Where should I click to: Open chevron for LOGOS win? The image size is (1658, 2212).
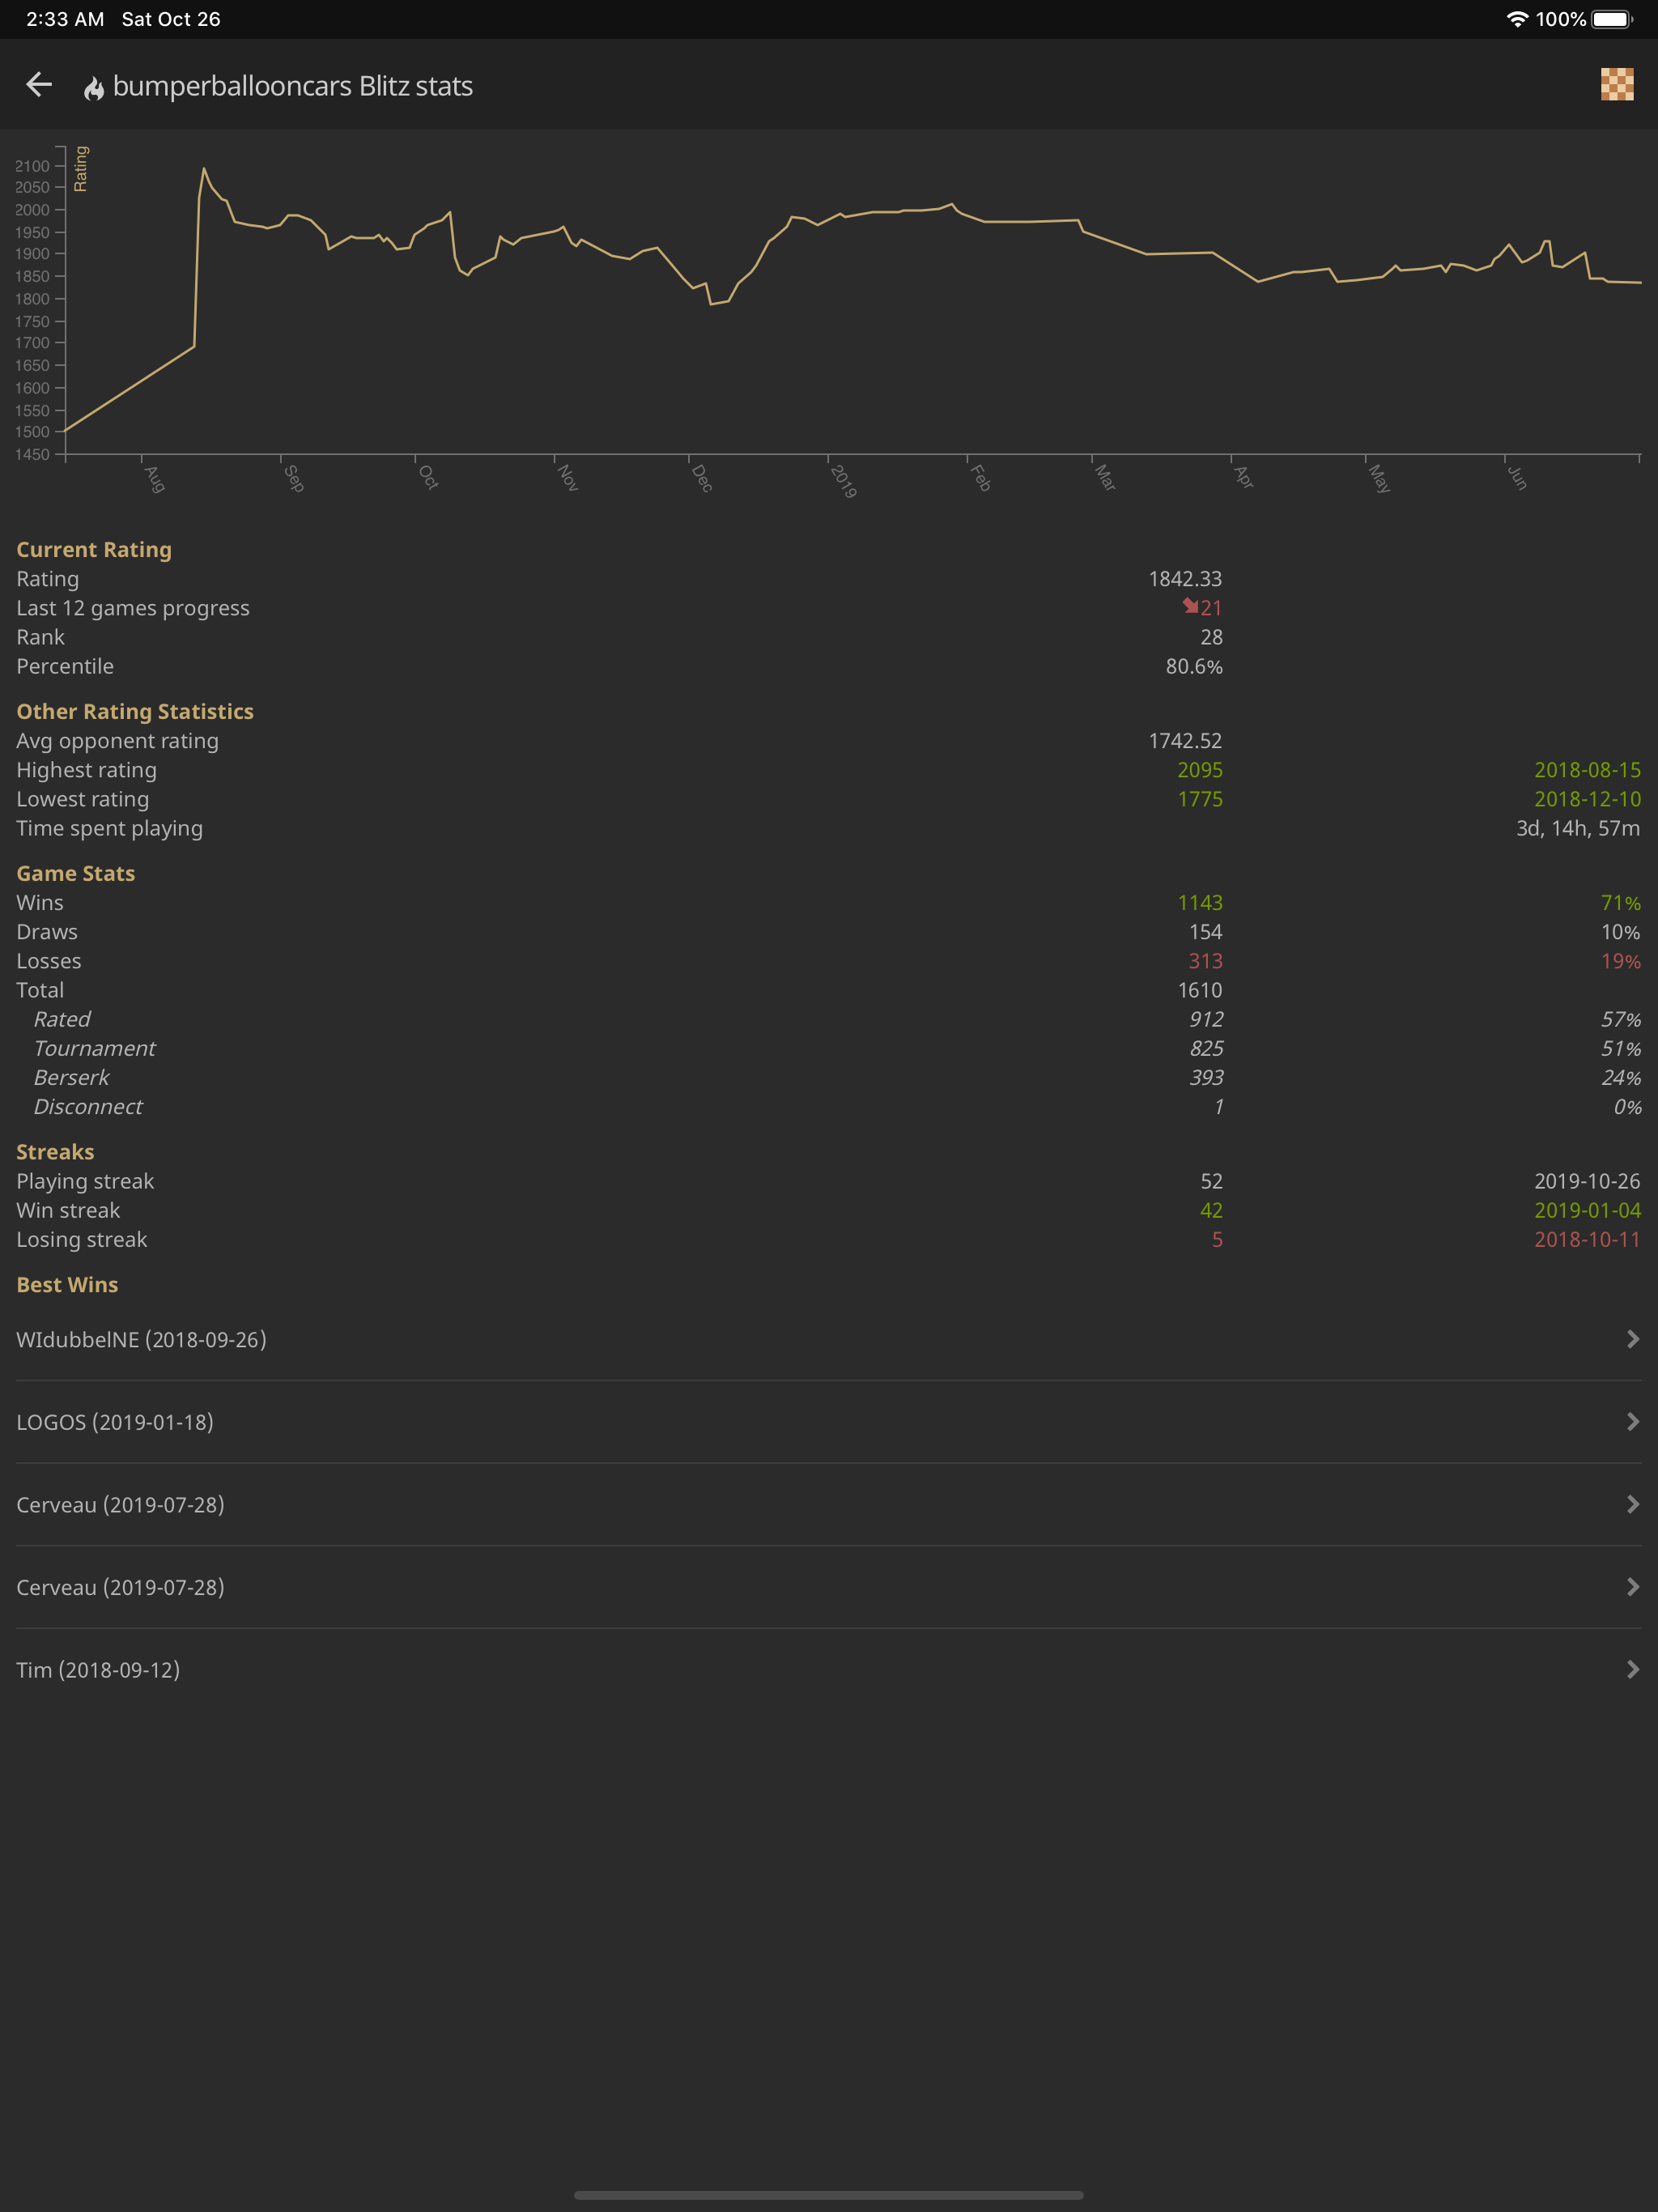click(x=1632, y=1422)
